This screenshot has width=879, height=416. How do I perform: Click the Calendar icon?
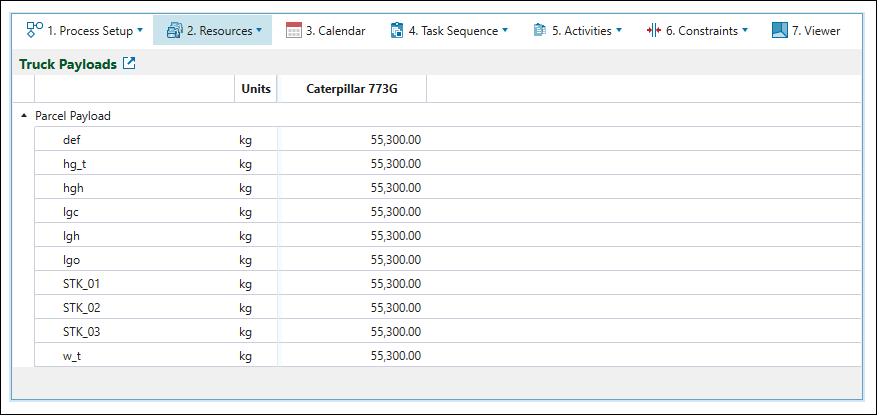pyautogui.click(x=294, y=30)
